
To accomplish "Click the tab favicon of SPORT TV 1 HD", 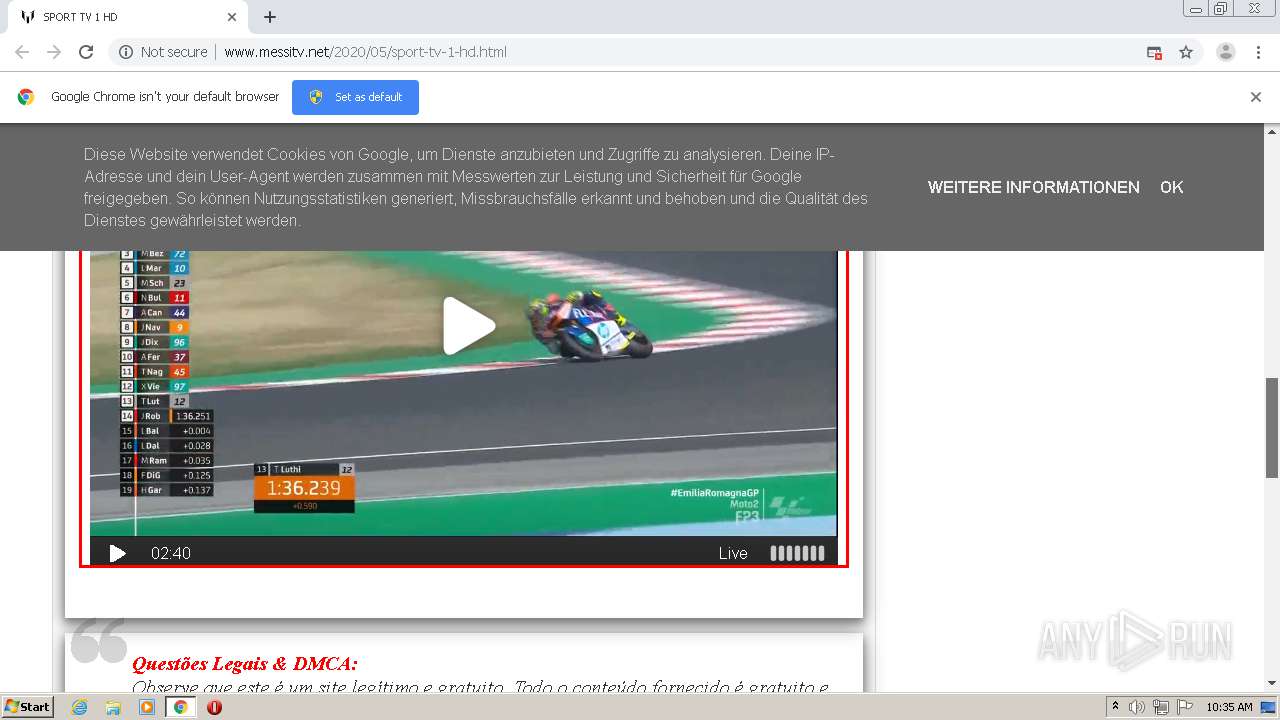I will click(x=27, y=17).
